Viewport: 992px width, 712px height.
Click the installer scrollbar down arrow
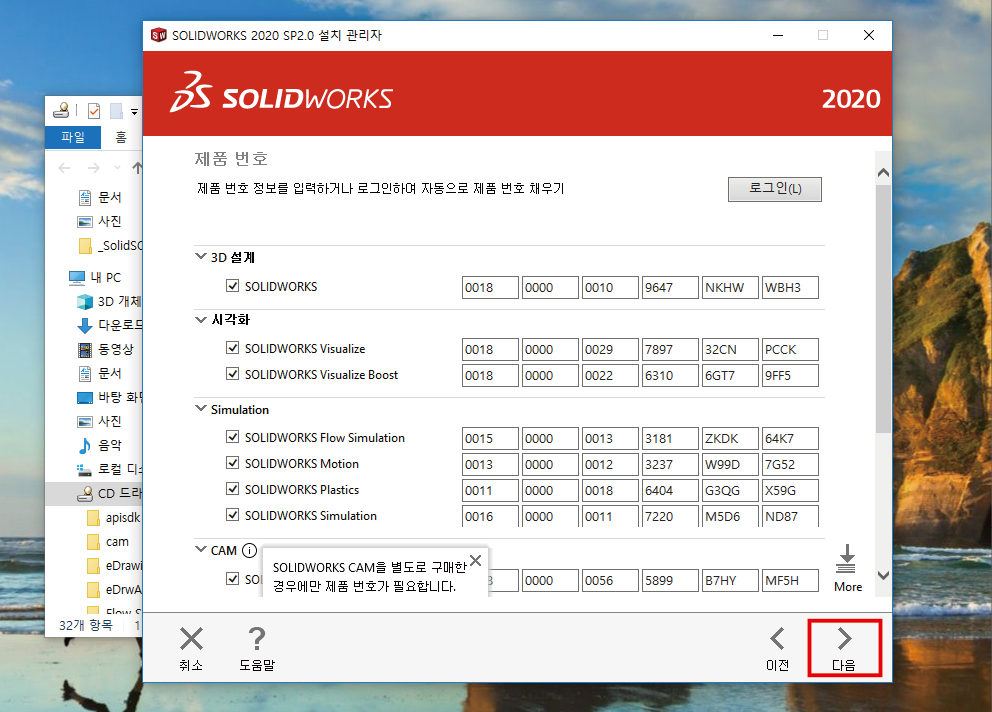883,576
